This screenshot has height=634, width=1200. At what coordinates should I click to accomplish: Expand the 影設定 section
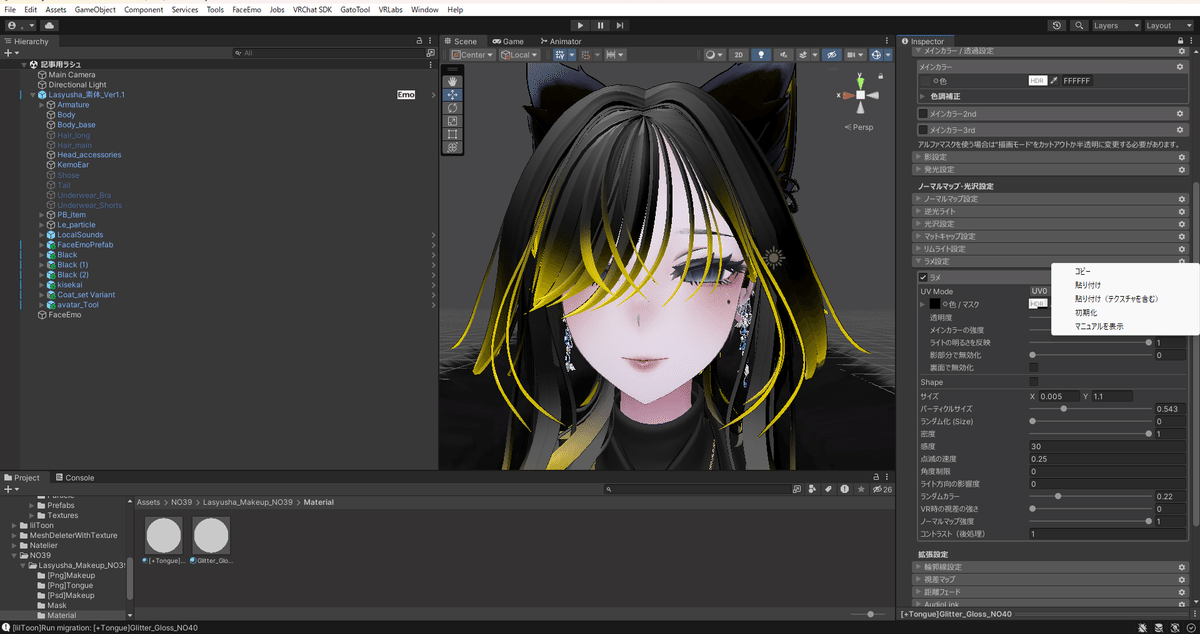[x=1052, y=157]
